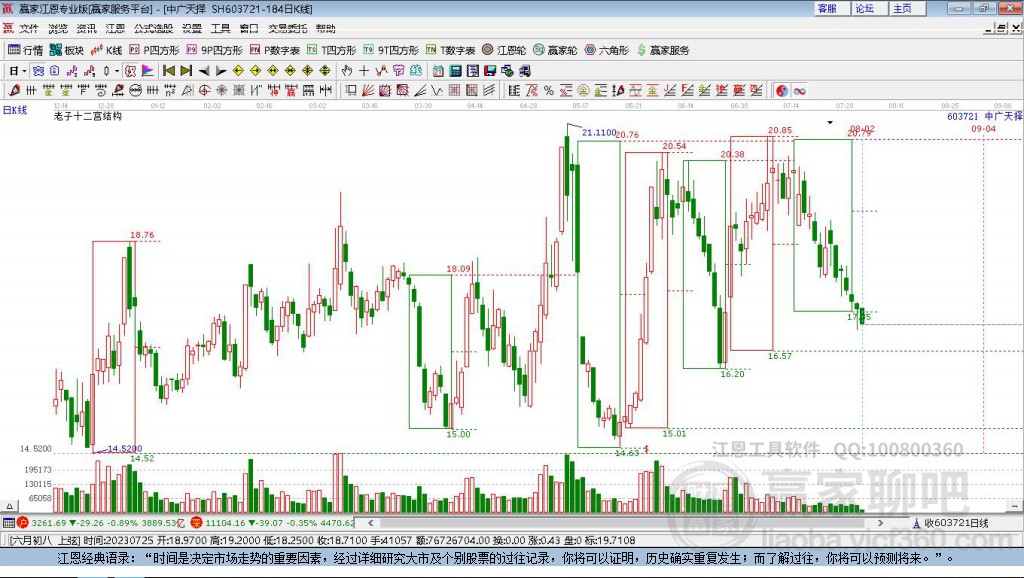Click the 16.57 price label

tap(779, 356)
